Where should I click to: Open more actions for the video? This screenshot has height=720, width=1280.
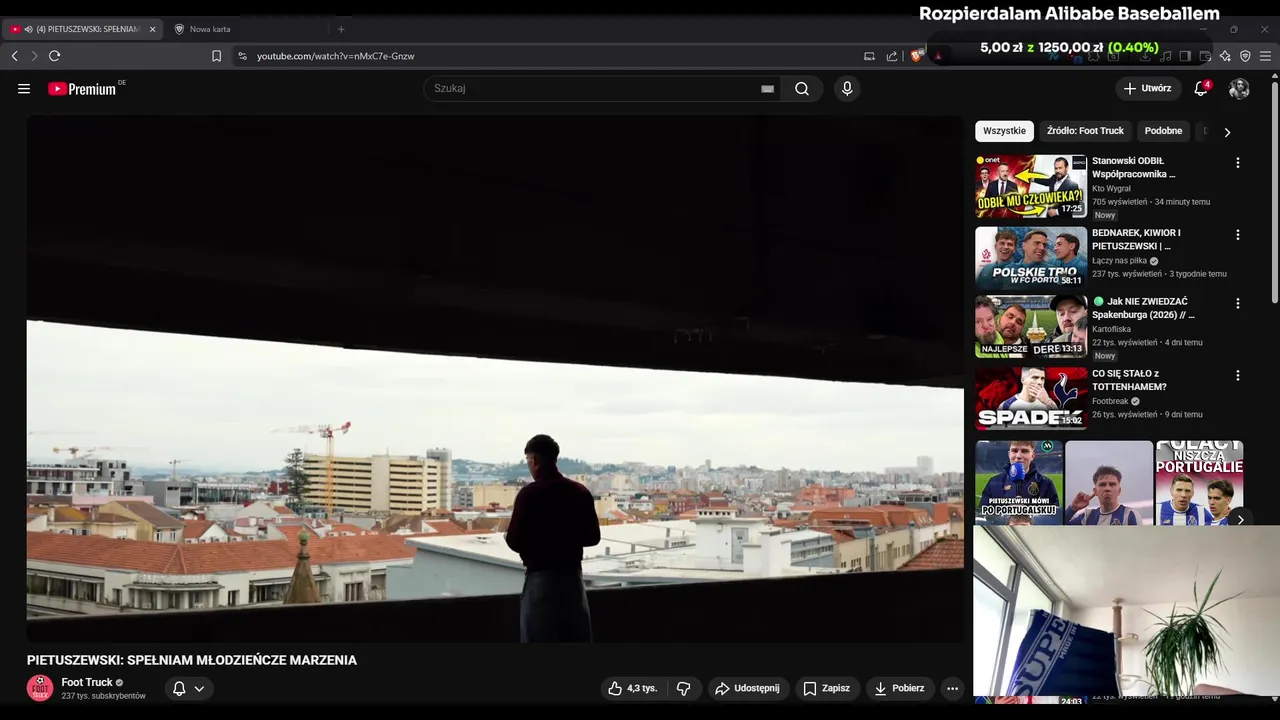click(952, 688)
